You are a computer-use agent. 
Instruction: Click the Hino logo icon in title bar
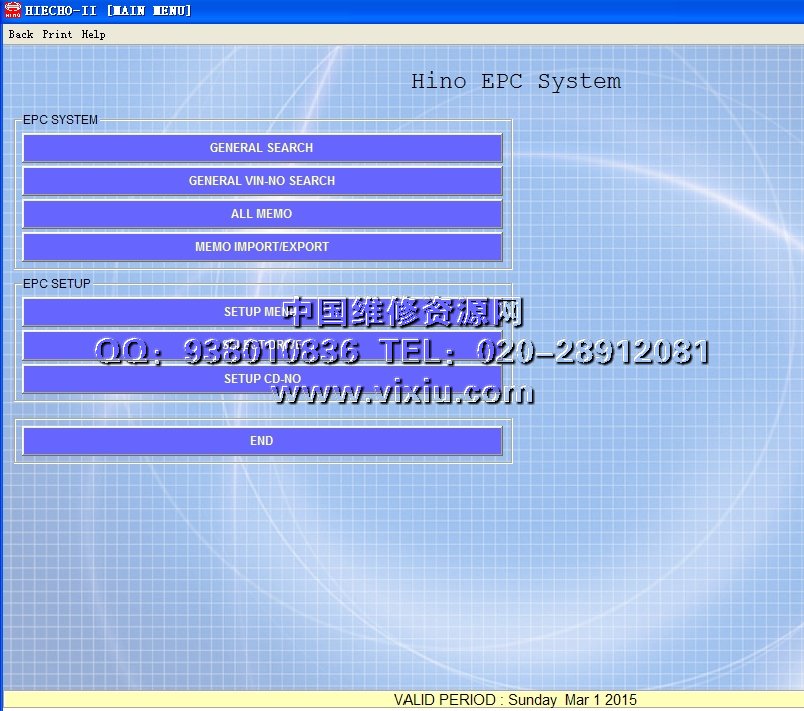pos(12,10)
